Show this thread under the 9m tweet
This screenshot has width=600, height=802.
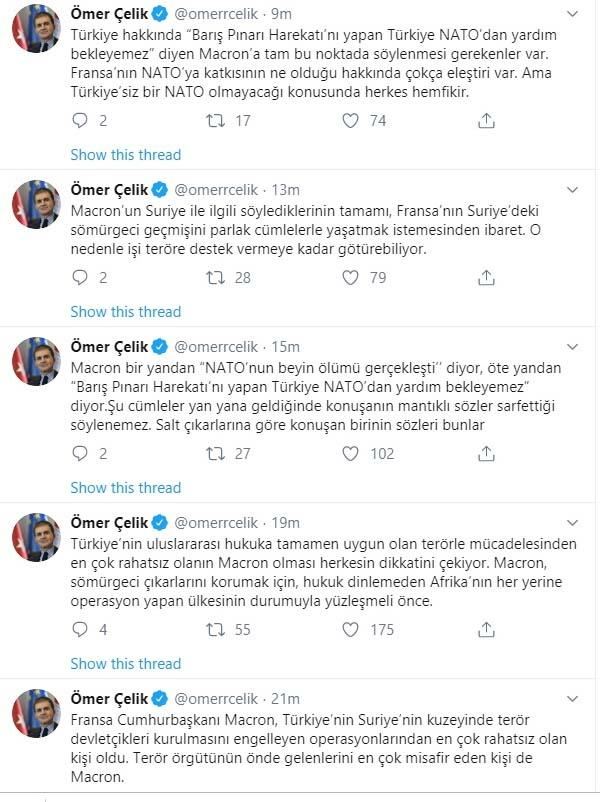pyautogui.click(x=126, y=155)
